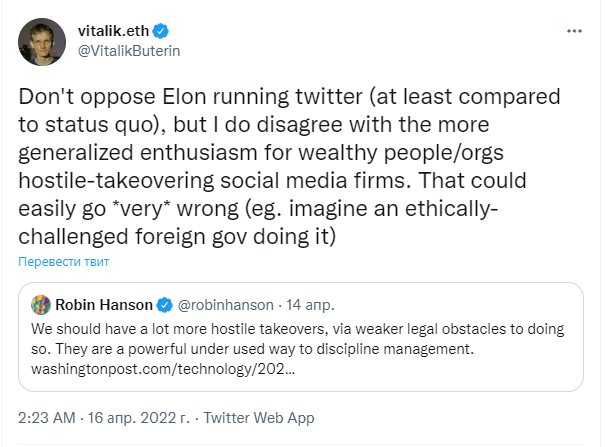Click the main tweet text about Elon

[x=289, y=166]
